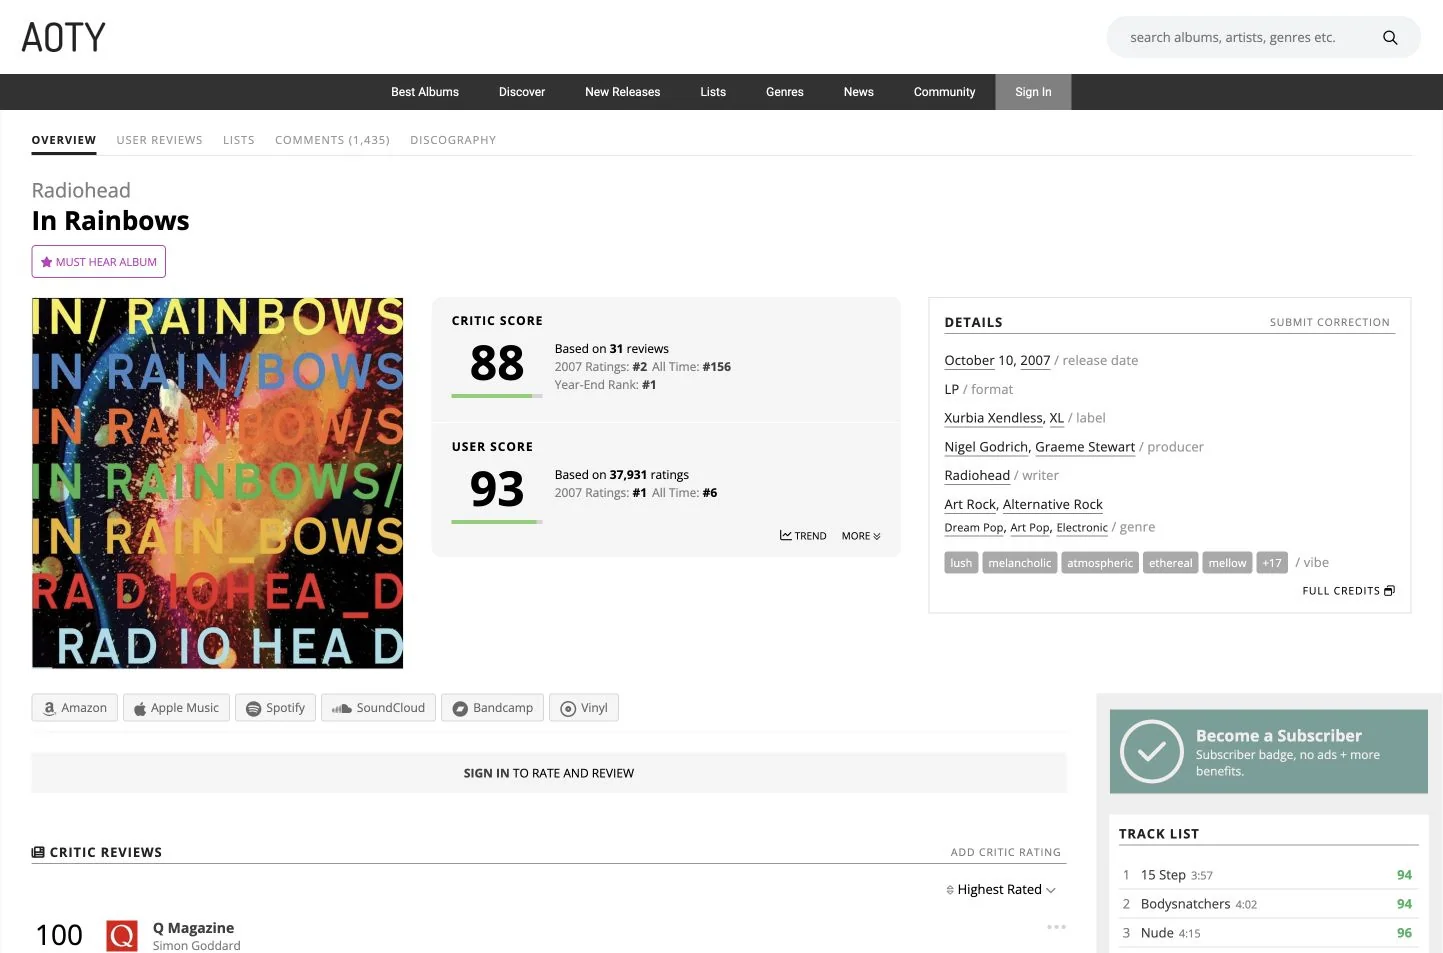Open the Become a Subscriber banner
This screenshot has width=1443, height=953.
click(x=1269, y=752)
